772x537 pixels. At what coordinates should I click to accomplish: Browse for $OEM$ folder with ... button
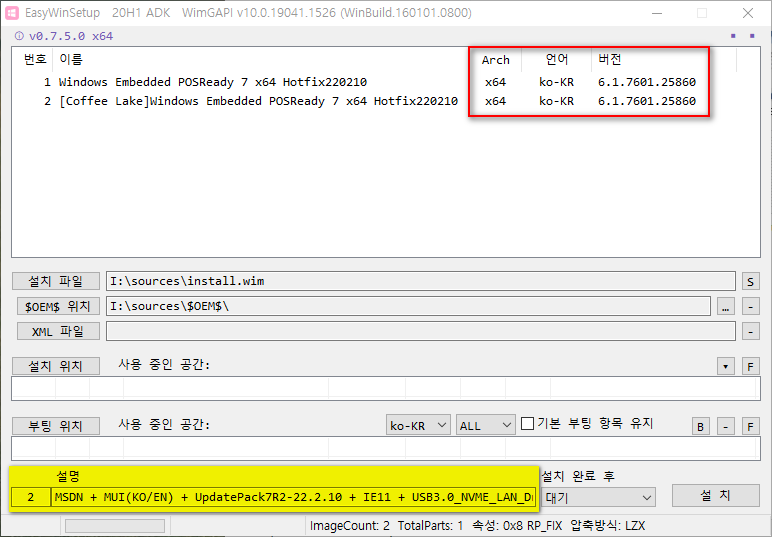[726, 307]
